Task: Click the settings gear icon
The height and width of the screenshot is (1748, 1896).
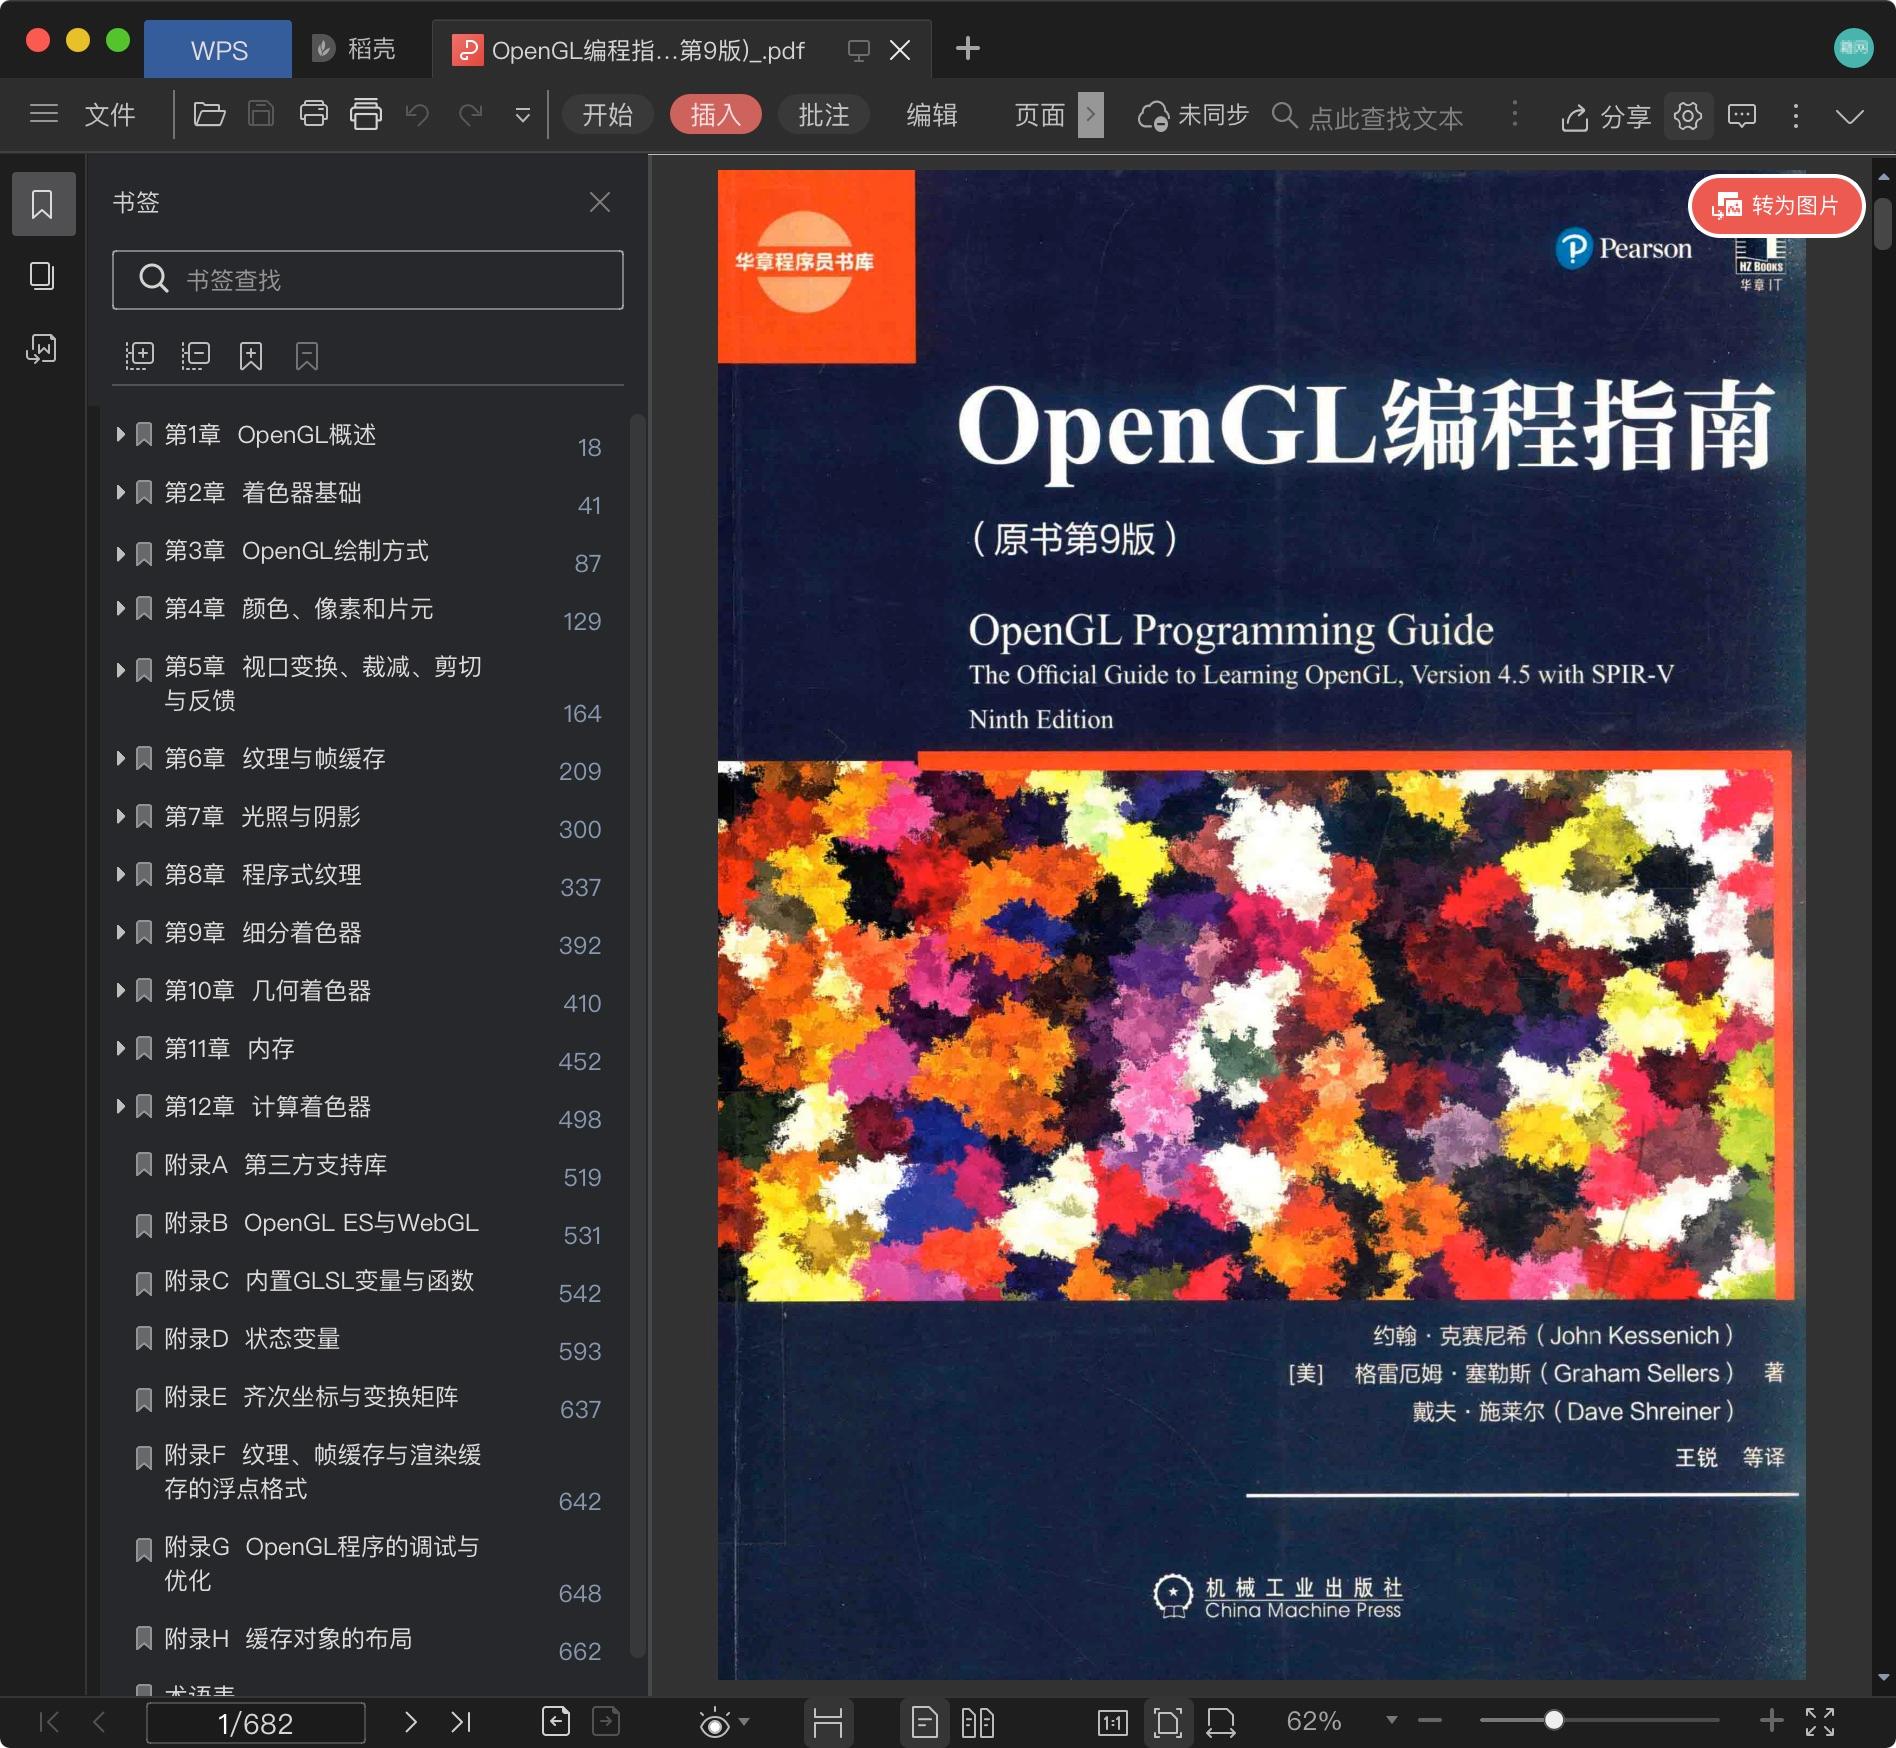Action: click(x=1688, y=116)
